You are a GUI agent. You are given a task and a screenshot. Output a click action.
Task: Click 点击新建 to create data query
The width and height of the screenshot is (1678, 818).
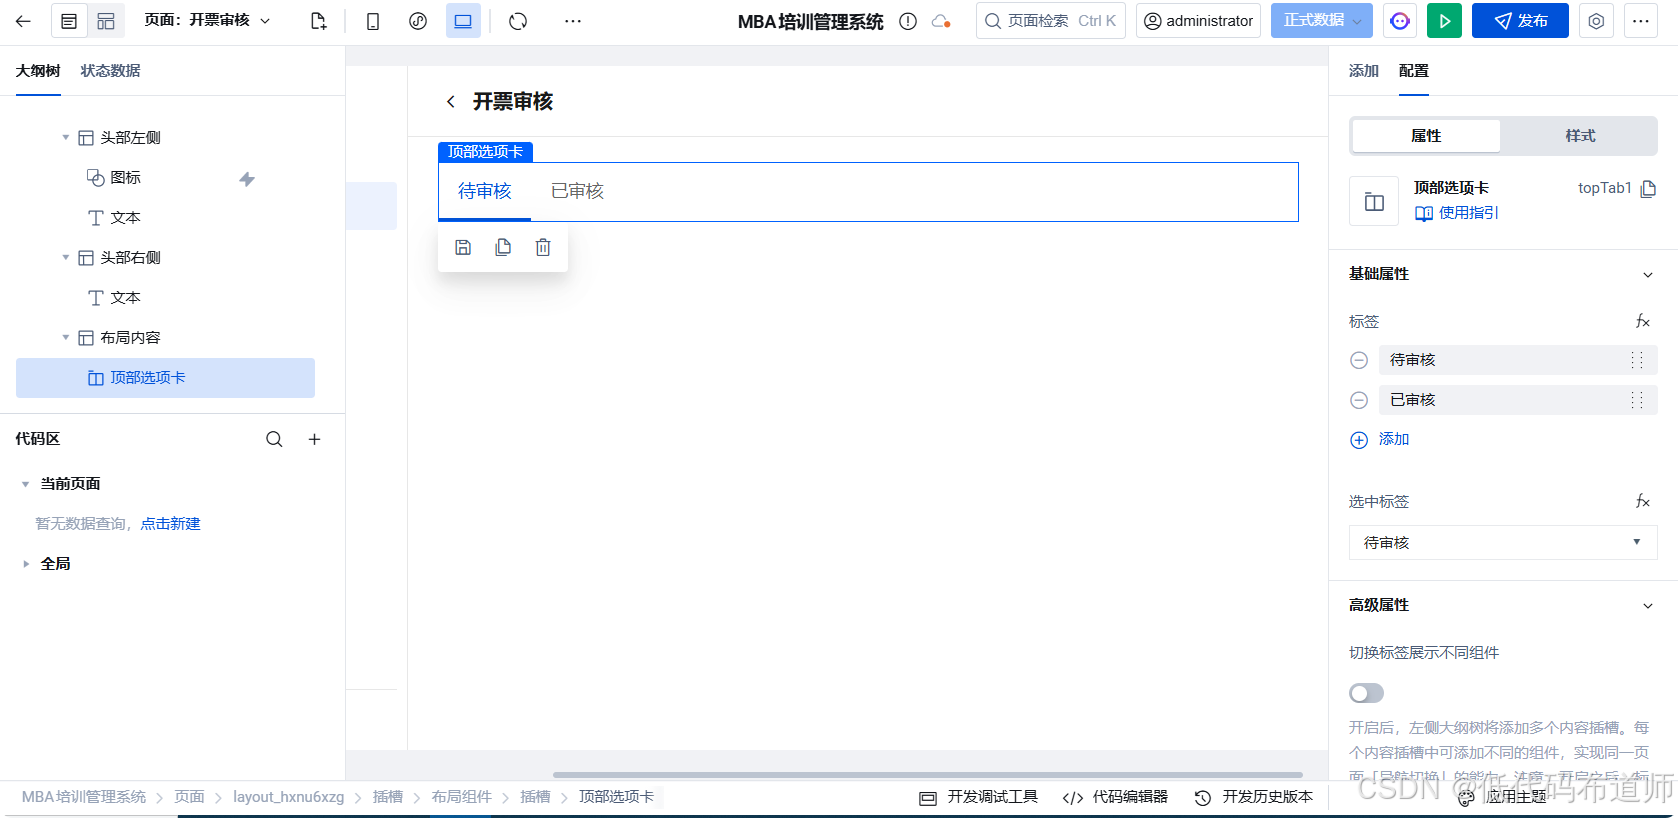tap(170, 524)
